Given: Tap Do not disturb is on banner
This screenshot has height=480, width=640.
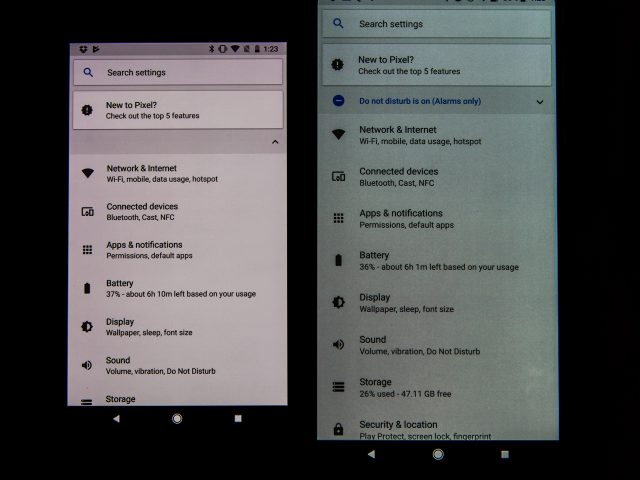Looking at the screenshot, I should point(420,101).
